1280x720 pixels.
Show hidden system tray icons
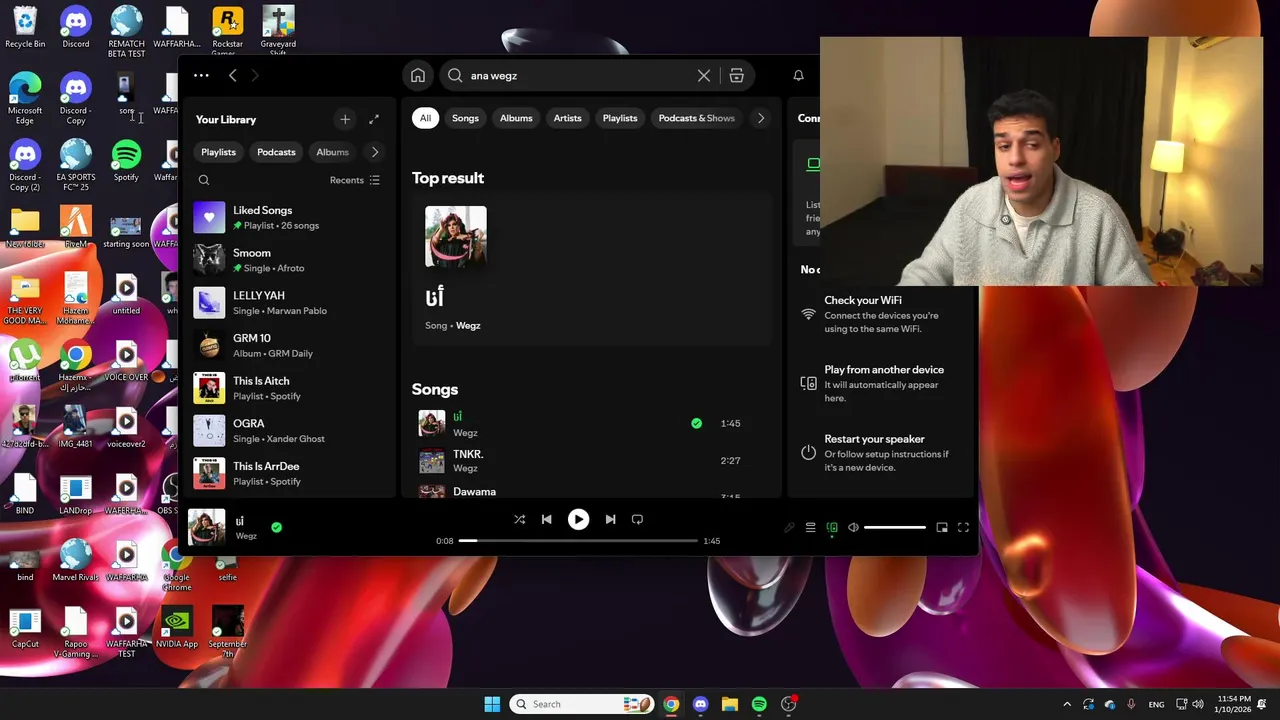pos(1067,704)
